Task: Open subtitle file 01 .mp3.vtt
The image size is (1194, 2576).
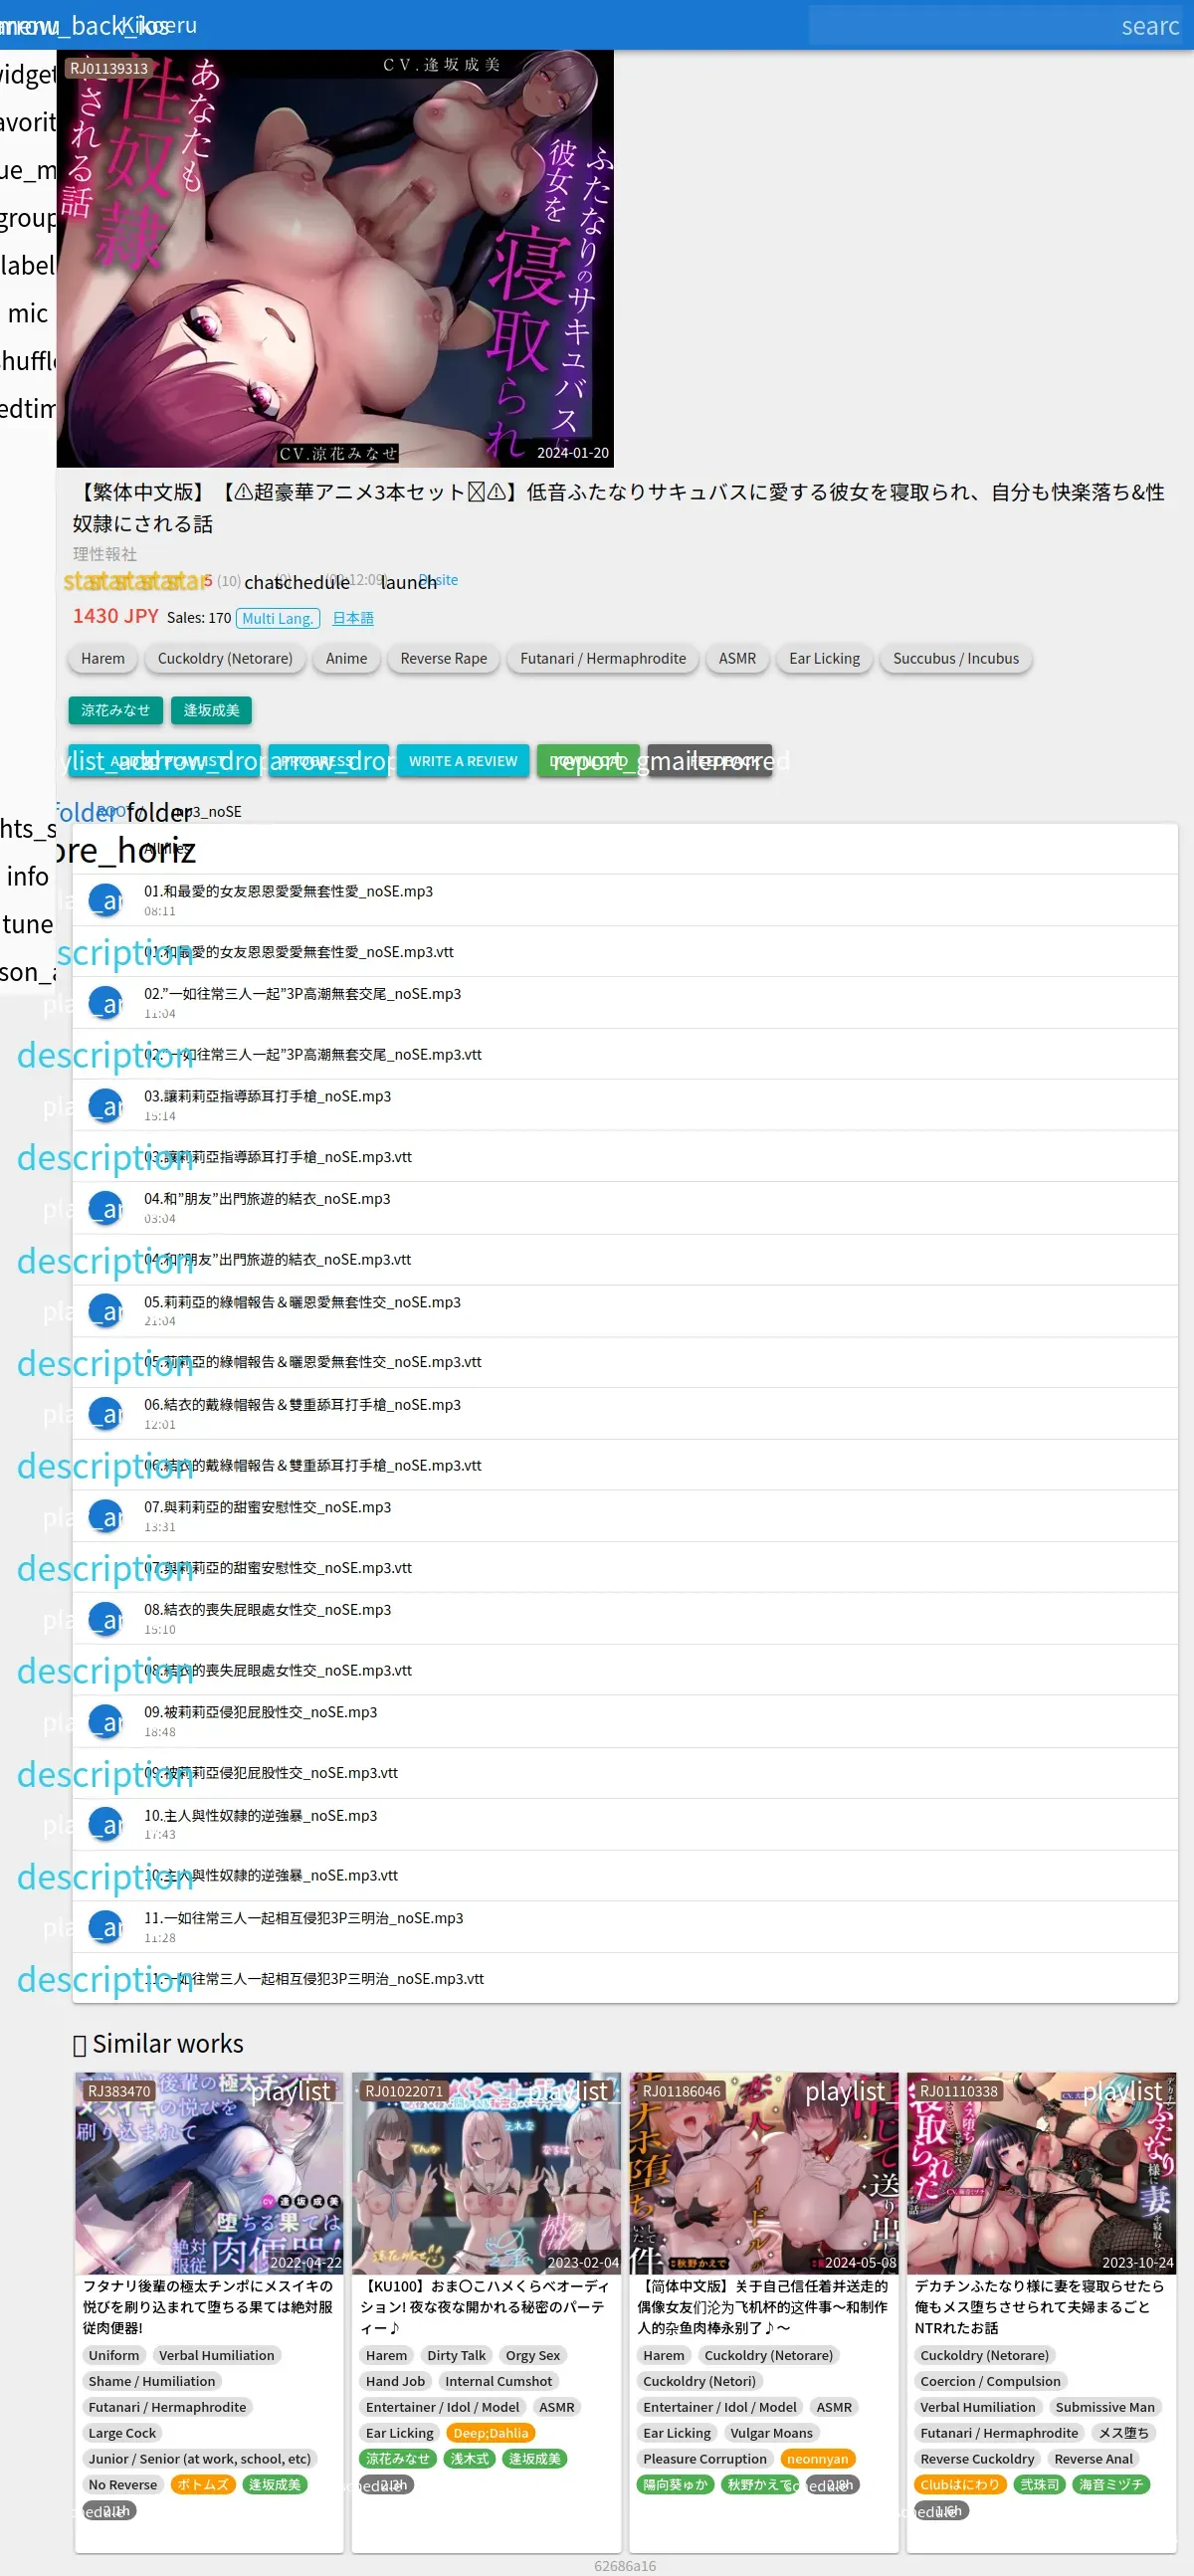Action: pyautogui.click(x=625, y=952)
